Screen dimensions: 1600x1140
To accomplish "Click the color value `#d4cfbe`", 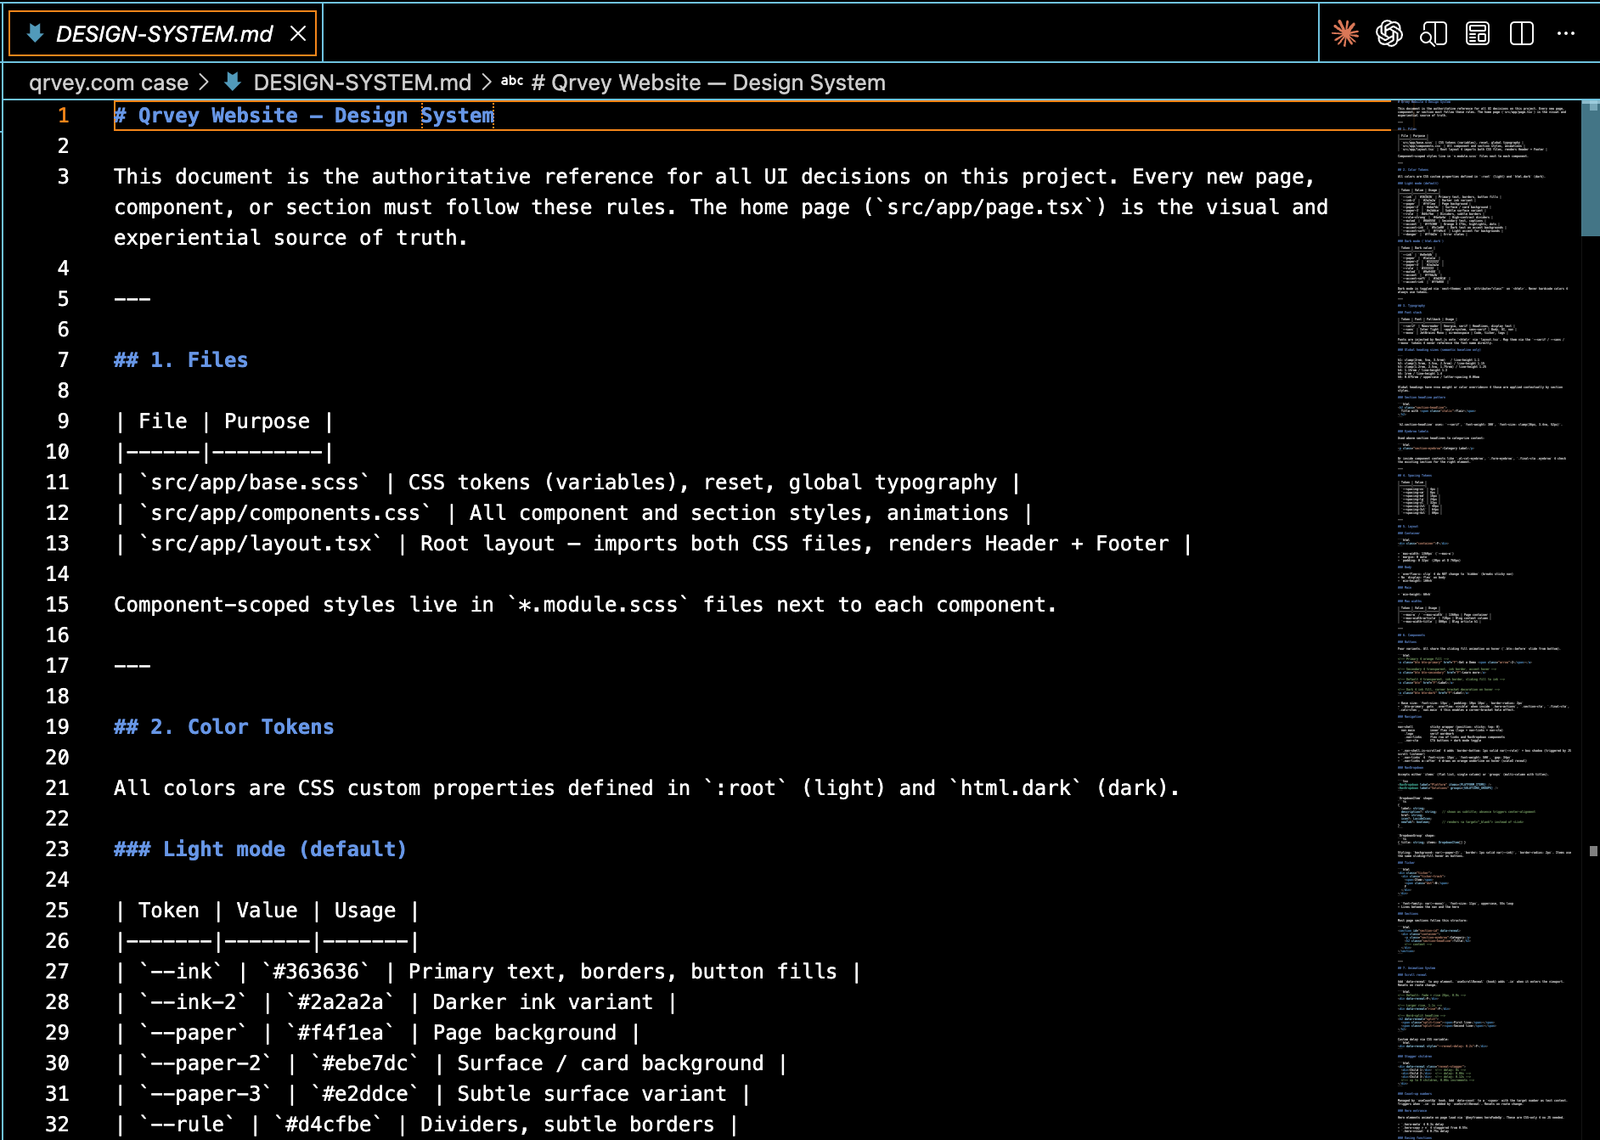I will click(328, 1125).
